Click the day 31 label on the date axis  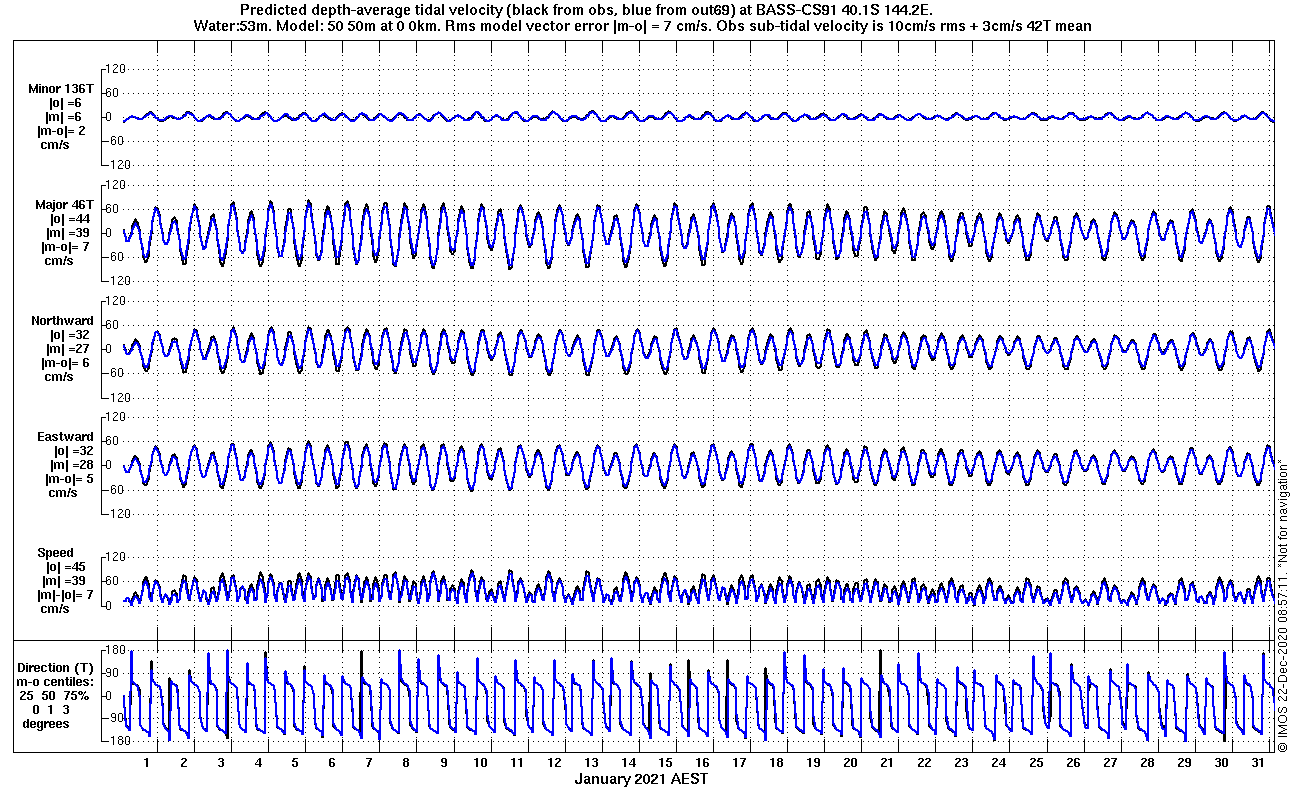[1257, 763]
